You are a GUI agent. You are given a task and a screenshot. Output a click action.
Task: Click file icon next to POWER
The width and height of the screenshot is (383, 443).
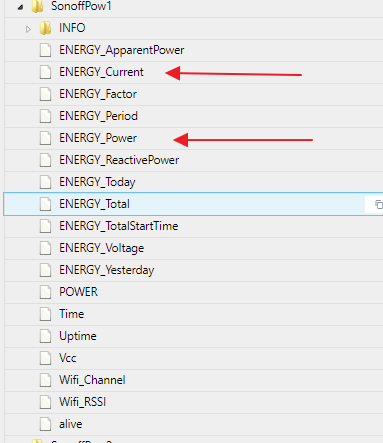(45, 292)
